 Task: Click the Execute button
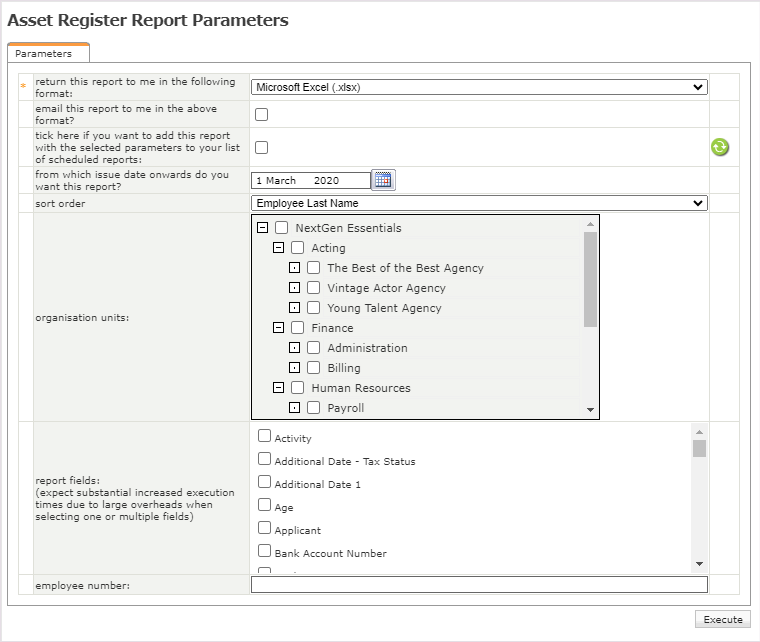click(722, 619)
